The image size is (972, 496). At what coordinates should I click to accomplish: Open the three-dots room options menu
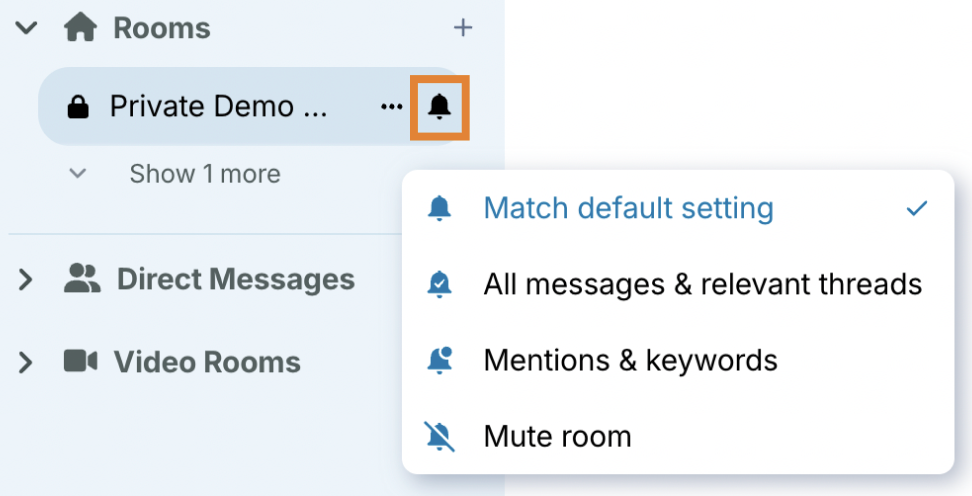pyautogui.click(x=392, y=107)
